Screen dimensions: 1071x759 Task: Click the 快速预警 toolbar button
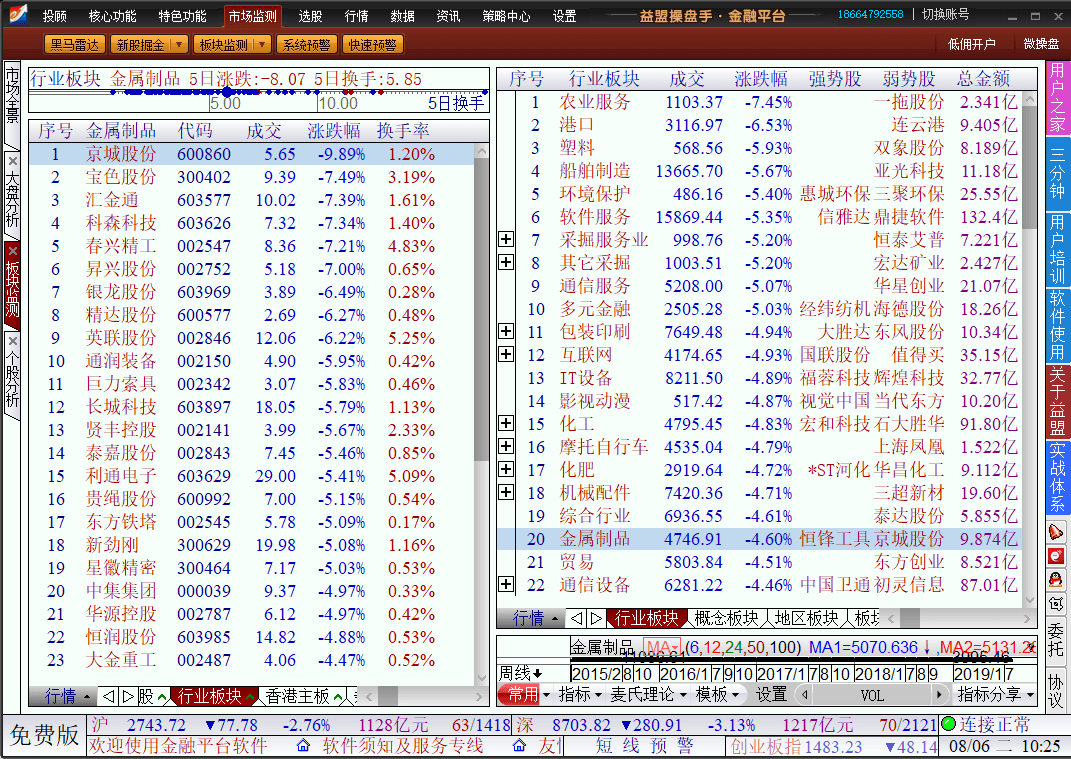coord(372,44)
